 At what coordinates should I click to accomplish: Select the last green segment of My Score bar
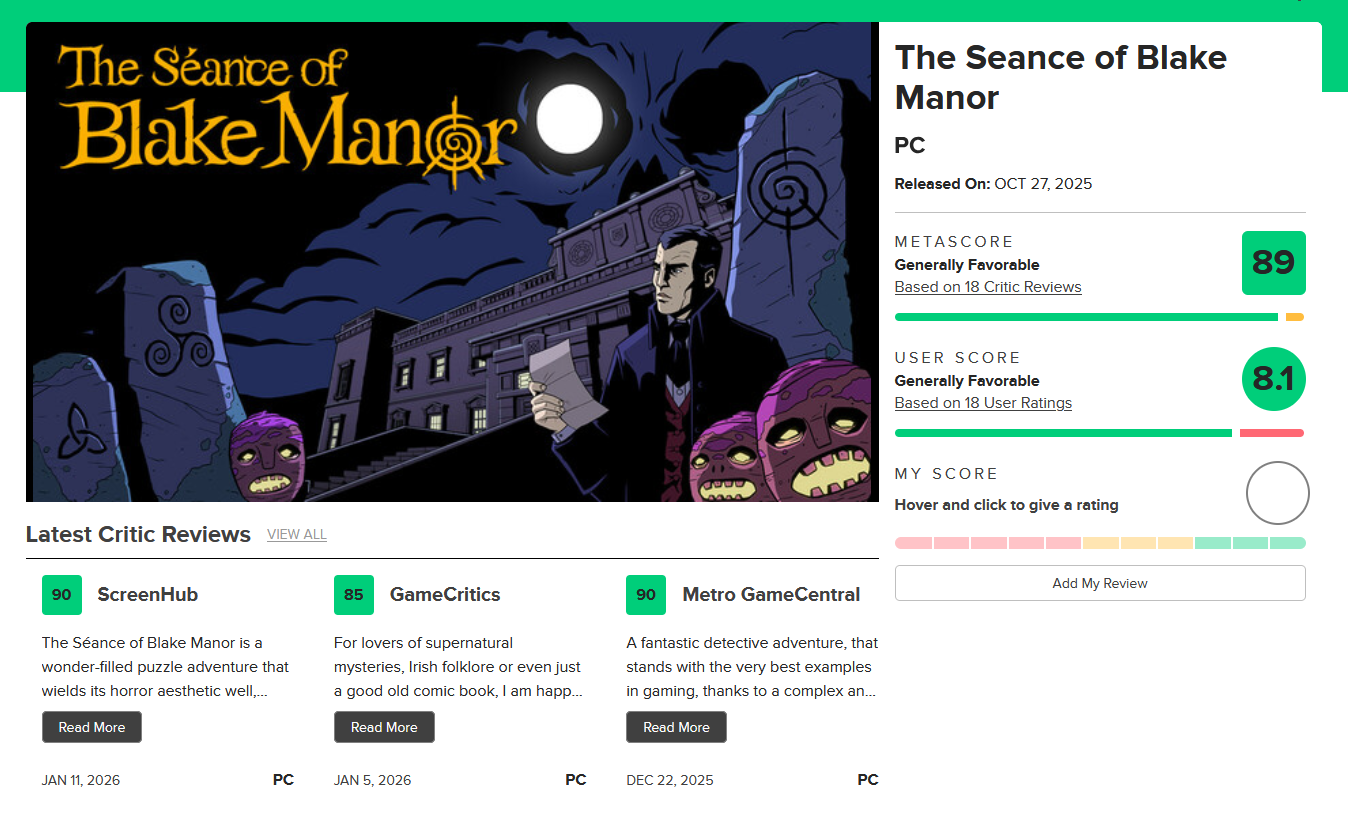[x=1288, y=543]
